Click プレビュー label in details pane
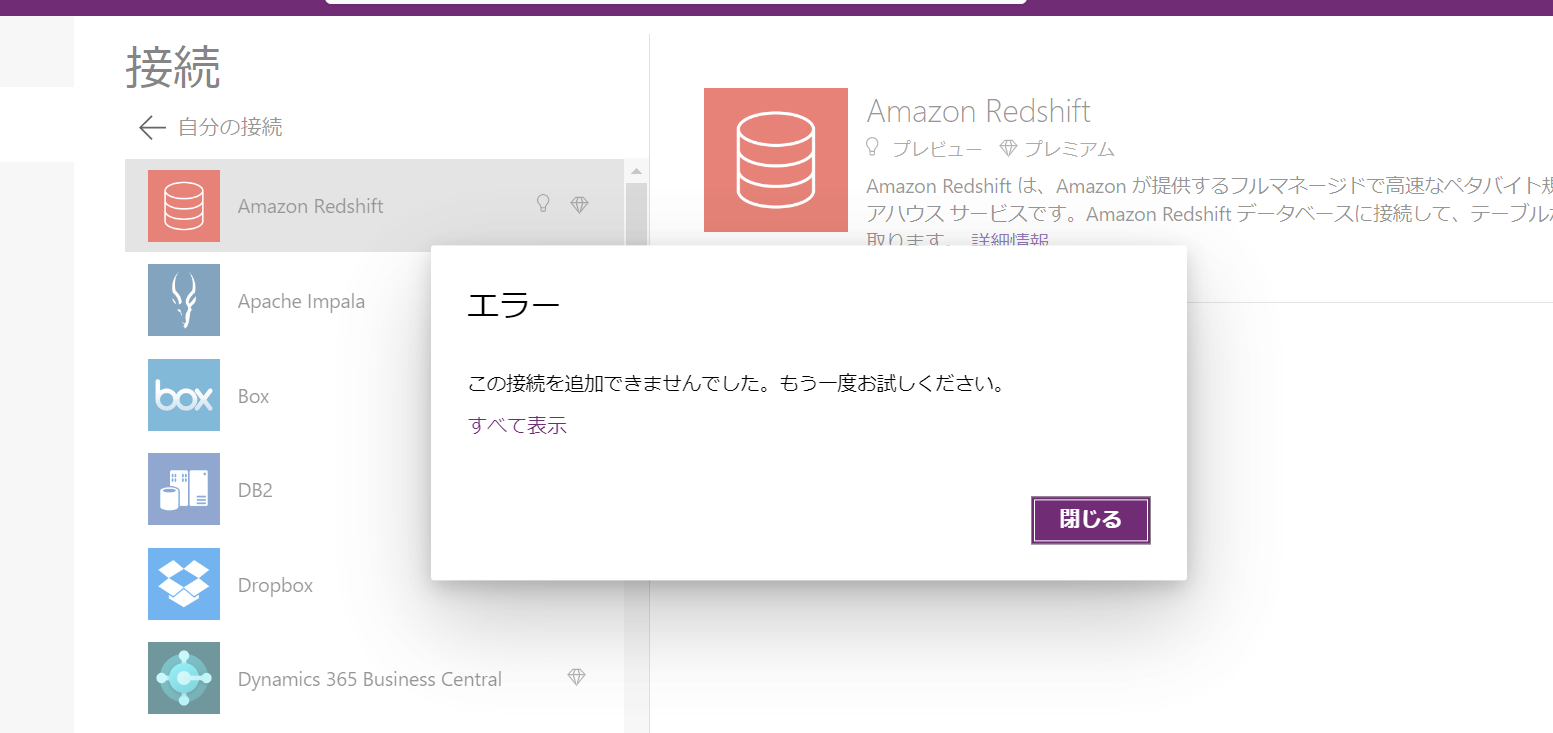The image size is (1553, 733). [937, 149]
